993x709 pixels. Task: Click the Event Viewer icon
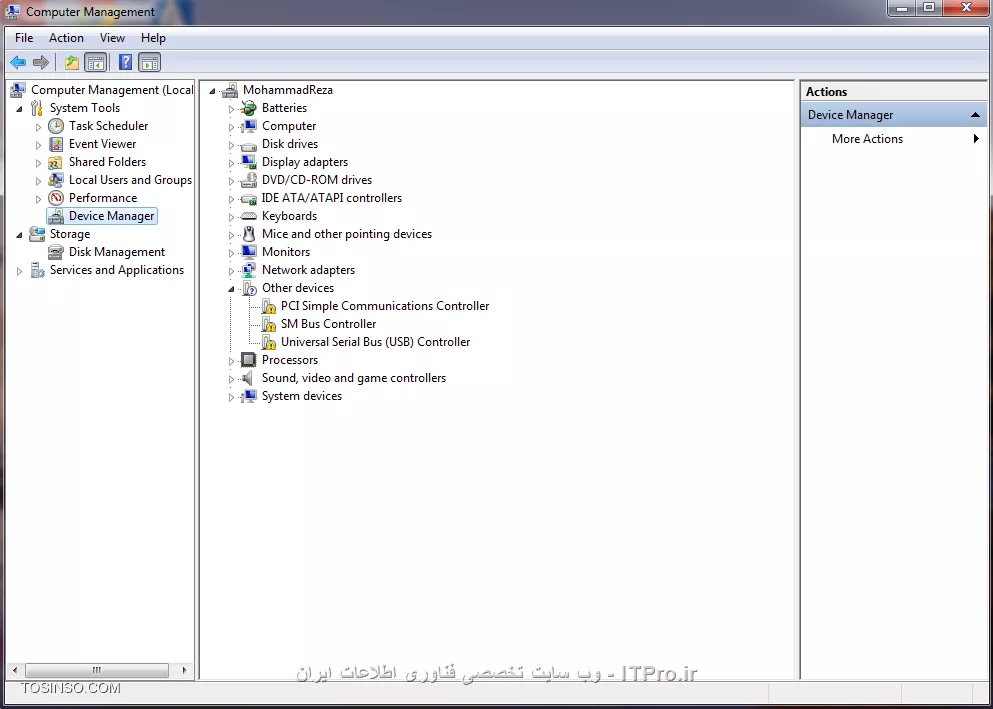tap(56, 144)
